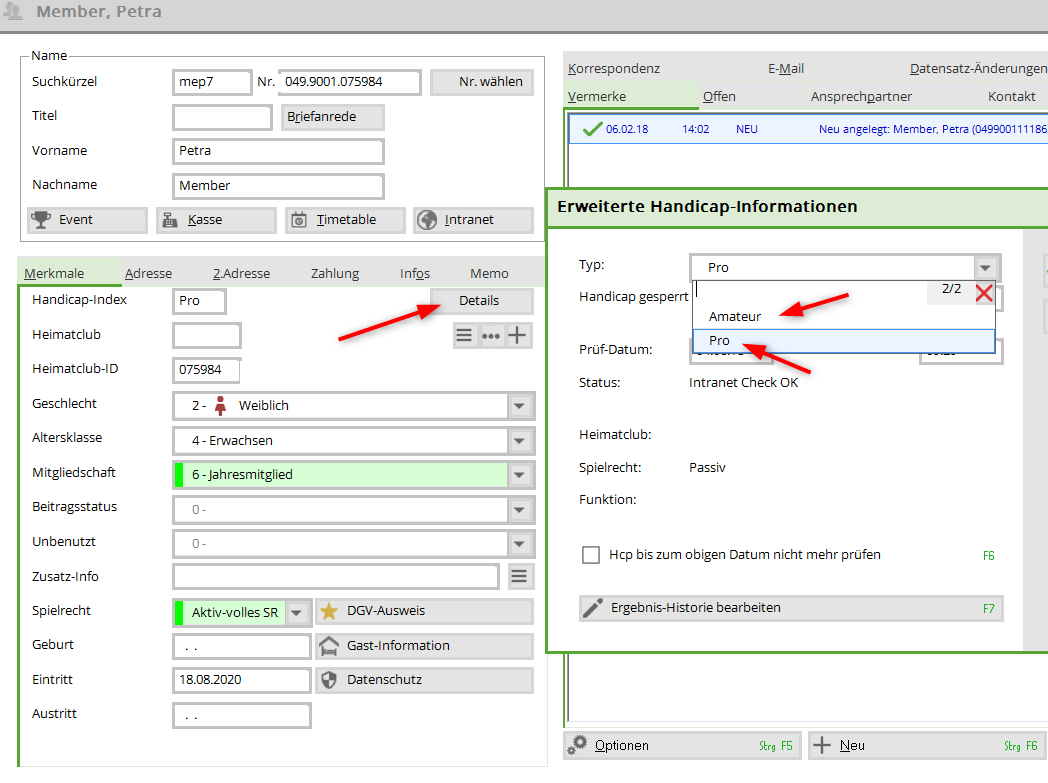This screenshot has height=783, width=1048.
Task: Enable 'Hcp bis zum obigen Datum' checkbox
Action: pos(591,555)
